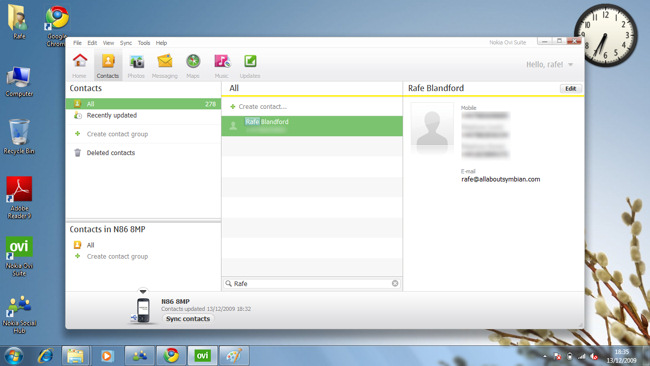650x366 pixels.
Task: Collapse the device panel arrow
Action: point(143,291)
